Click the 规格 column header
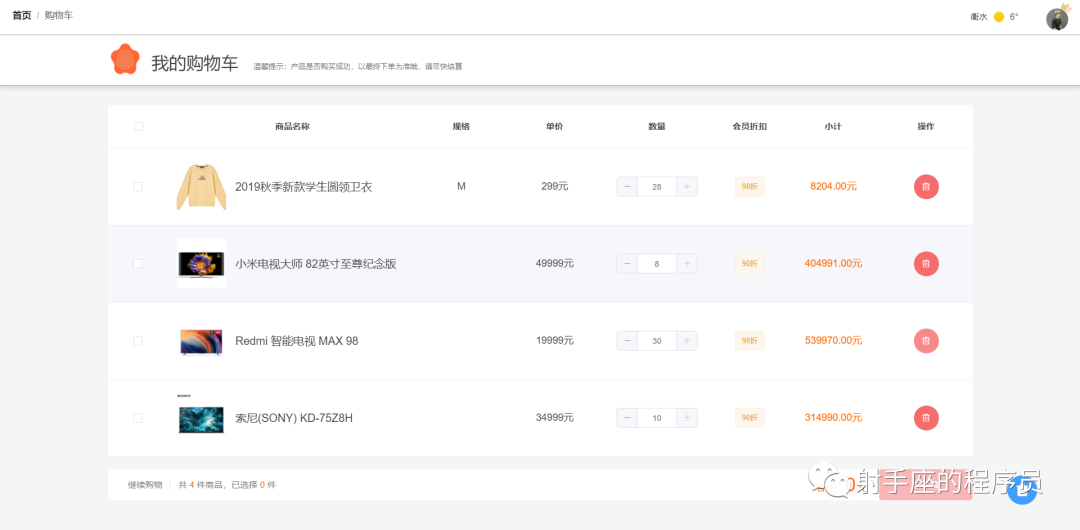 pos(461,127)
